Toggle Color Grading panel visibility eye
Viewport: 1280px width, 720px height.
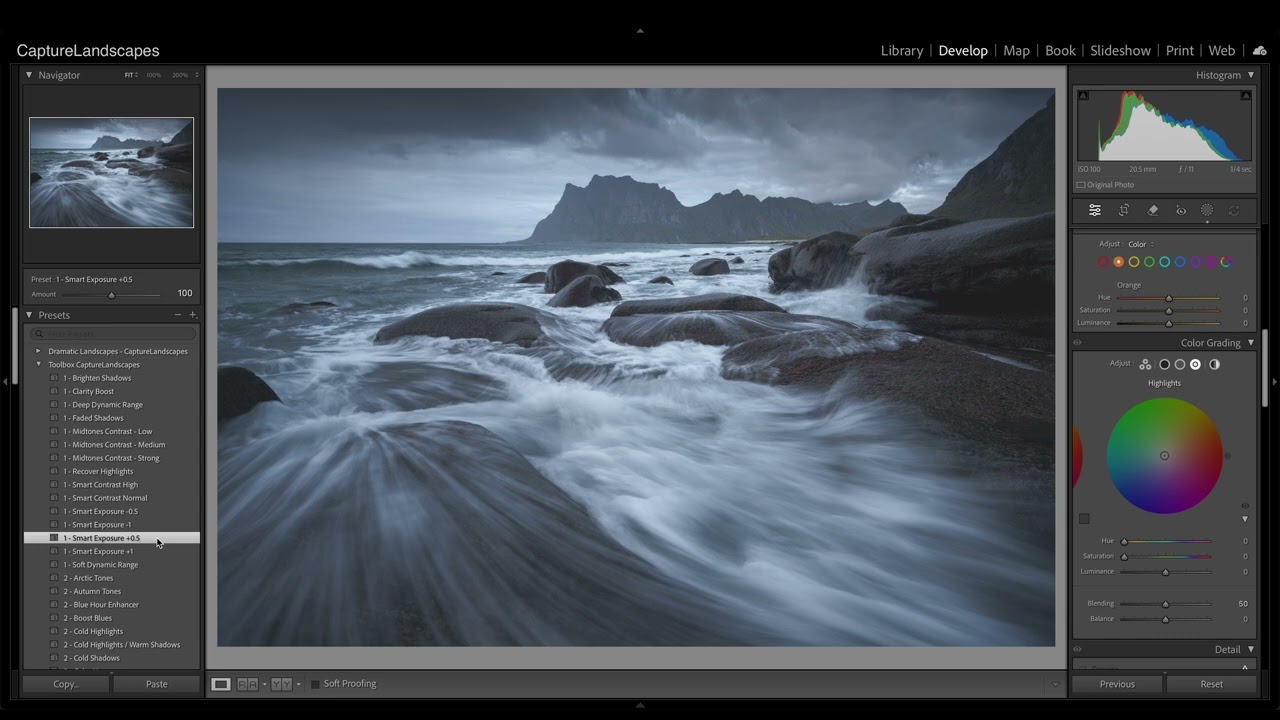click(x=1077, y=343)
